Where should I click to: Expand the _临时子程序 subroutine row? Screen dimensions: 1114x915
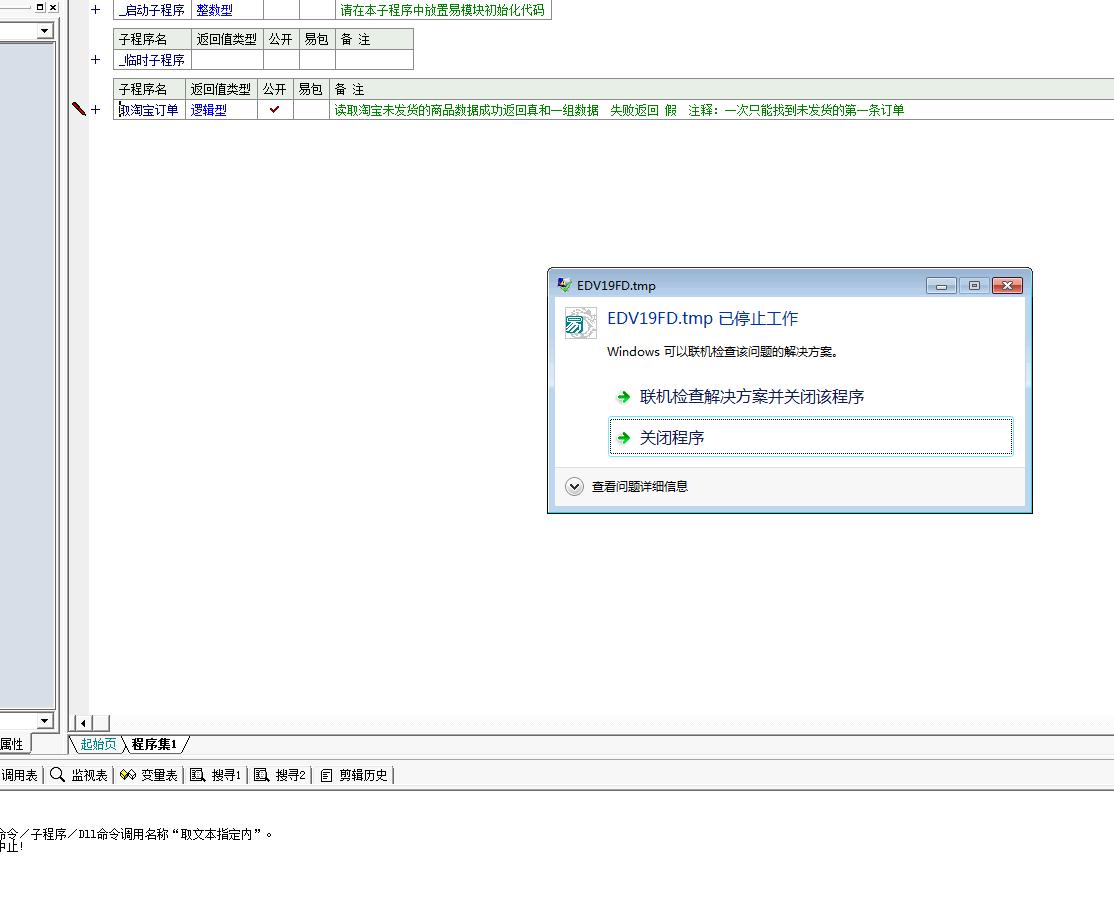tap(96, 60)
